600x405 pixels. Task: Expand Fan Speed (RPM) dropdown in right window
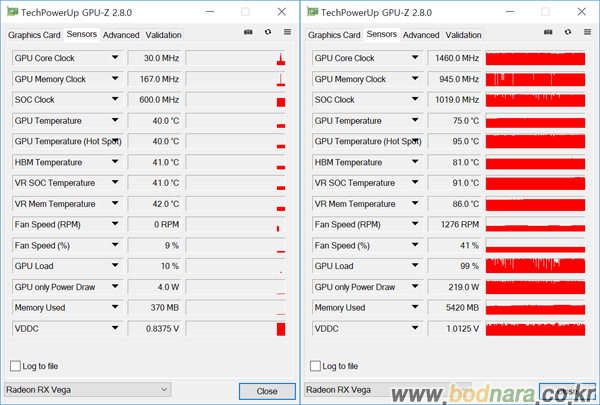415,224
